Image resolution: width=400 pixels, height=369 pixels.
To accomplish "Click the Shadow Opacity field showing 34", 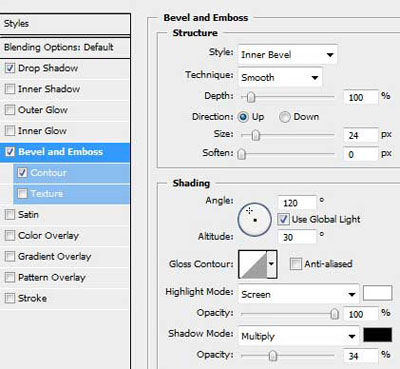I will pyautogui.click(x=361, y=356).
